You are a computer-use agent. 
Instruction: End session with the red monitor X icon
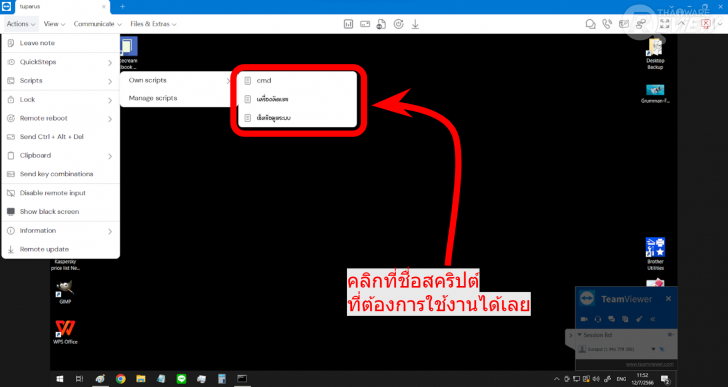tap(706, 24)
